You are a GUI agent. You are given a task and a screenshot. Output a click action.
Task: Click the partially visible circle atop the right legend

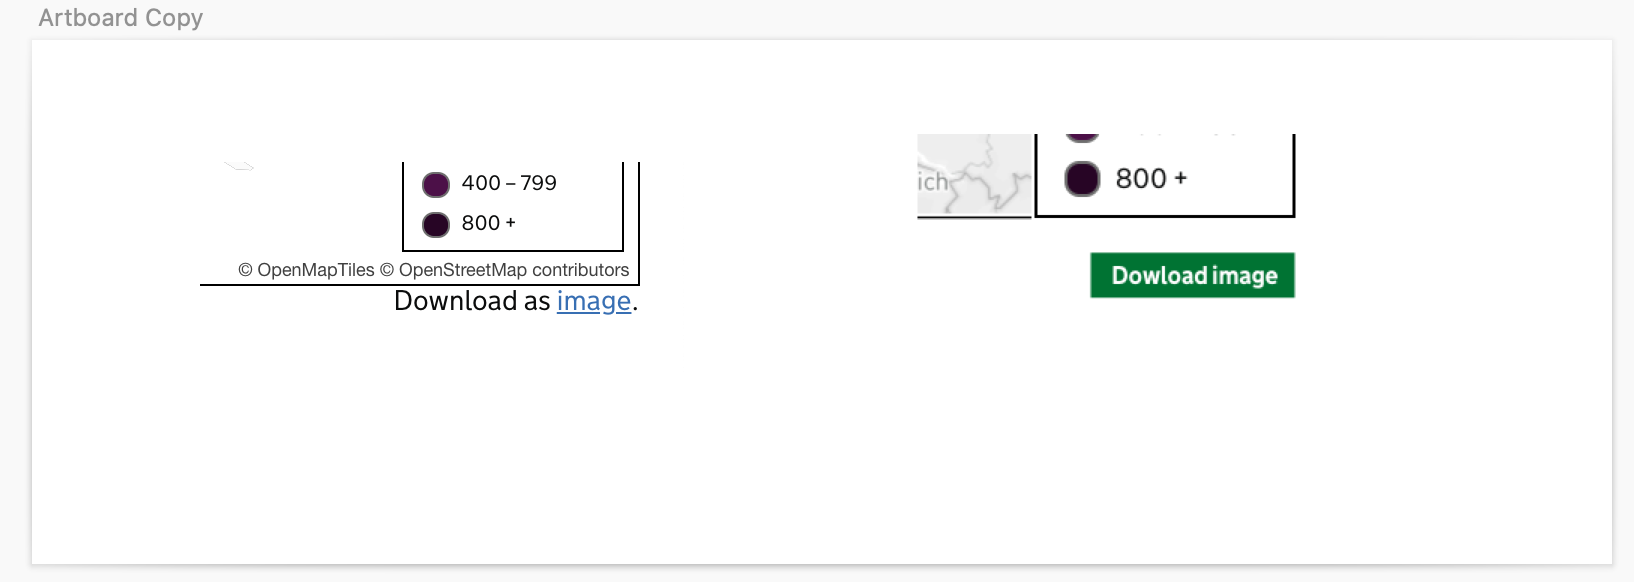(1082, 131)
